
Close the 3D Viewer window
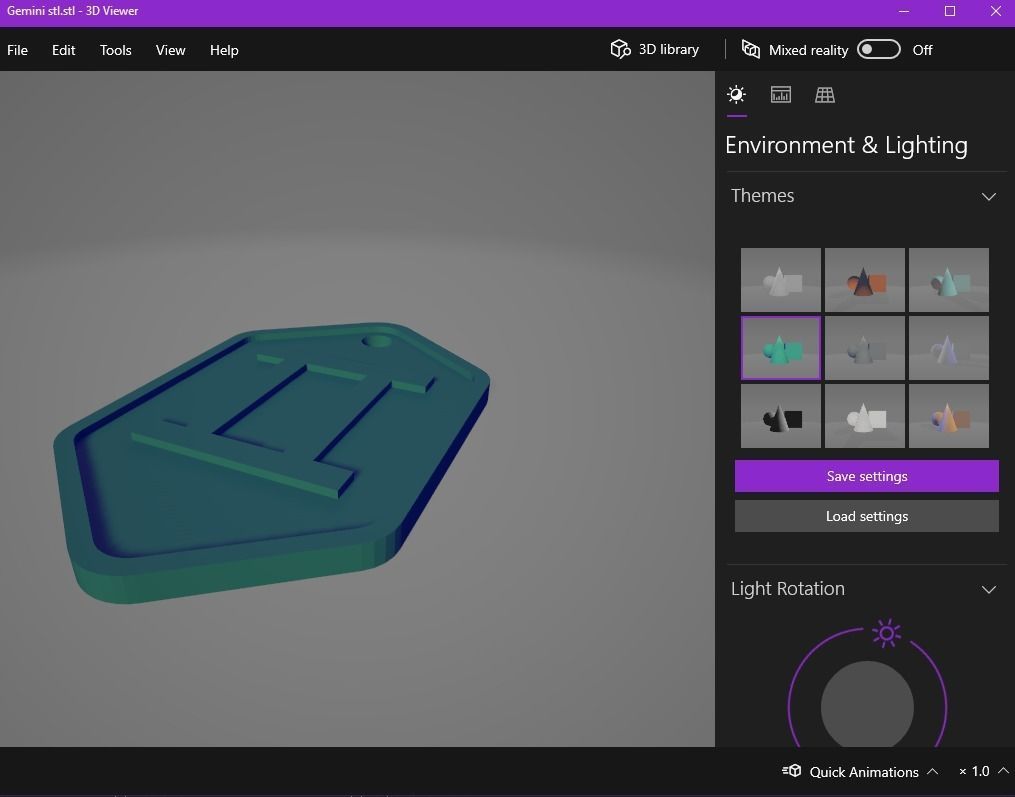click(996, 11)
